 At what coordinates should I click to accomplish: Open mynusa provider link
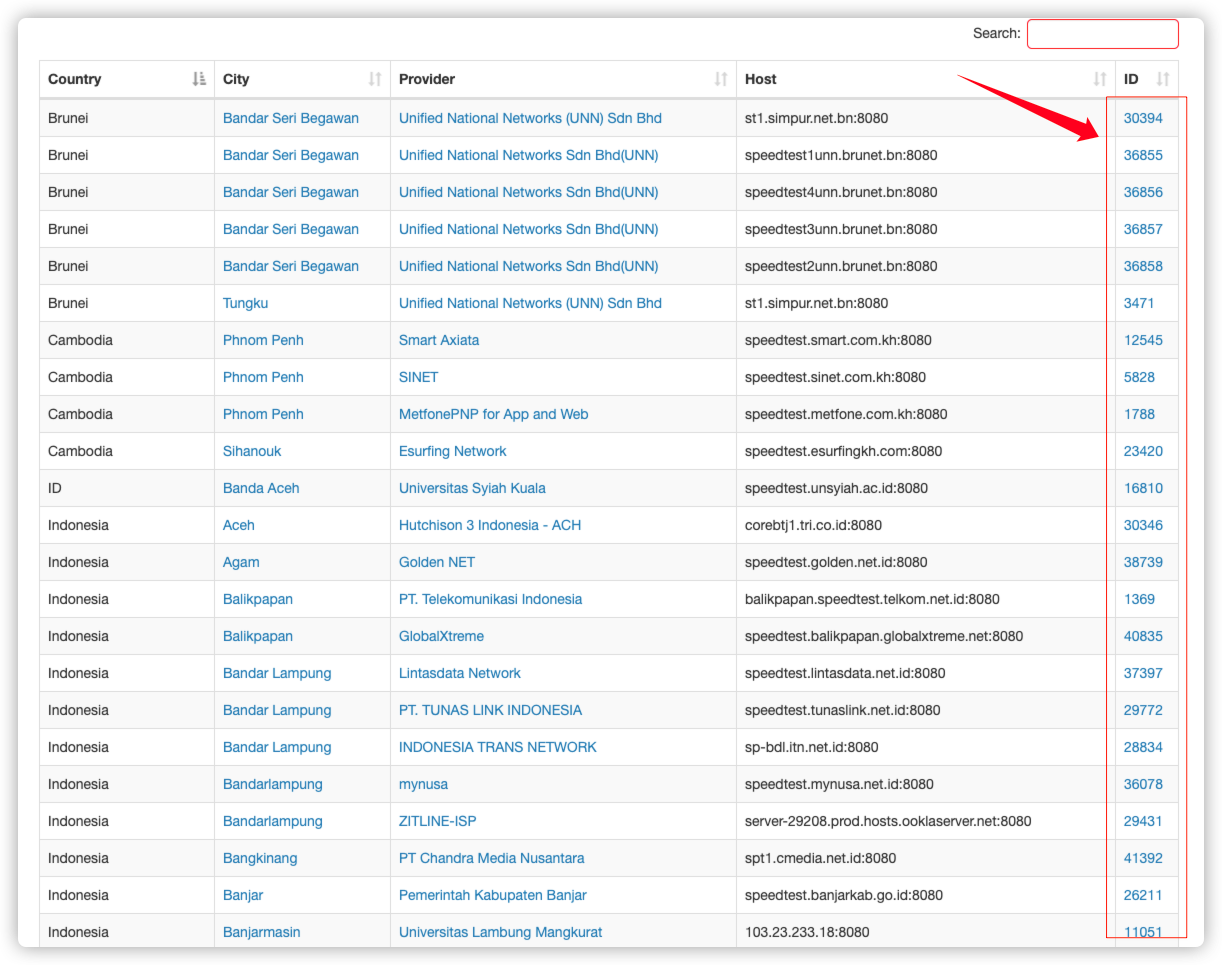(423, 784)
